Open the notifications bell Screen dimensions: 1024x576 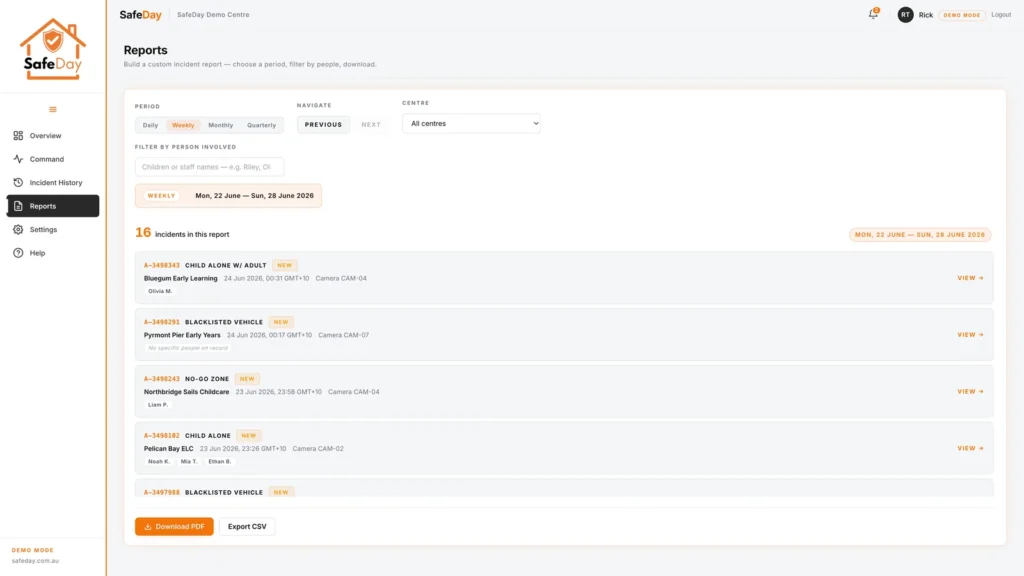pos(873,14)
